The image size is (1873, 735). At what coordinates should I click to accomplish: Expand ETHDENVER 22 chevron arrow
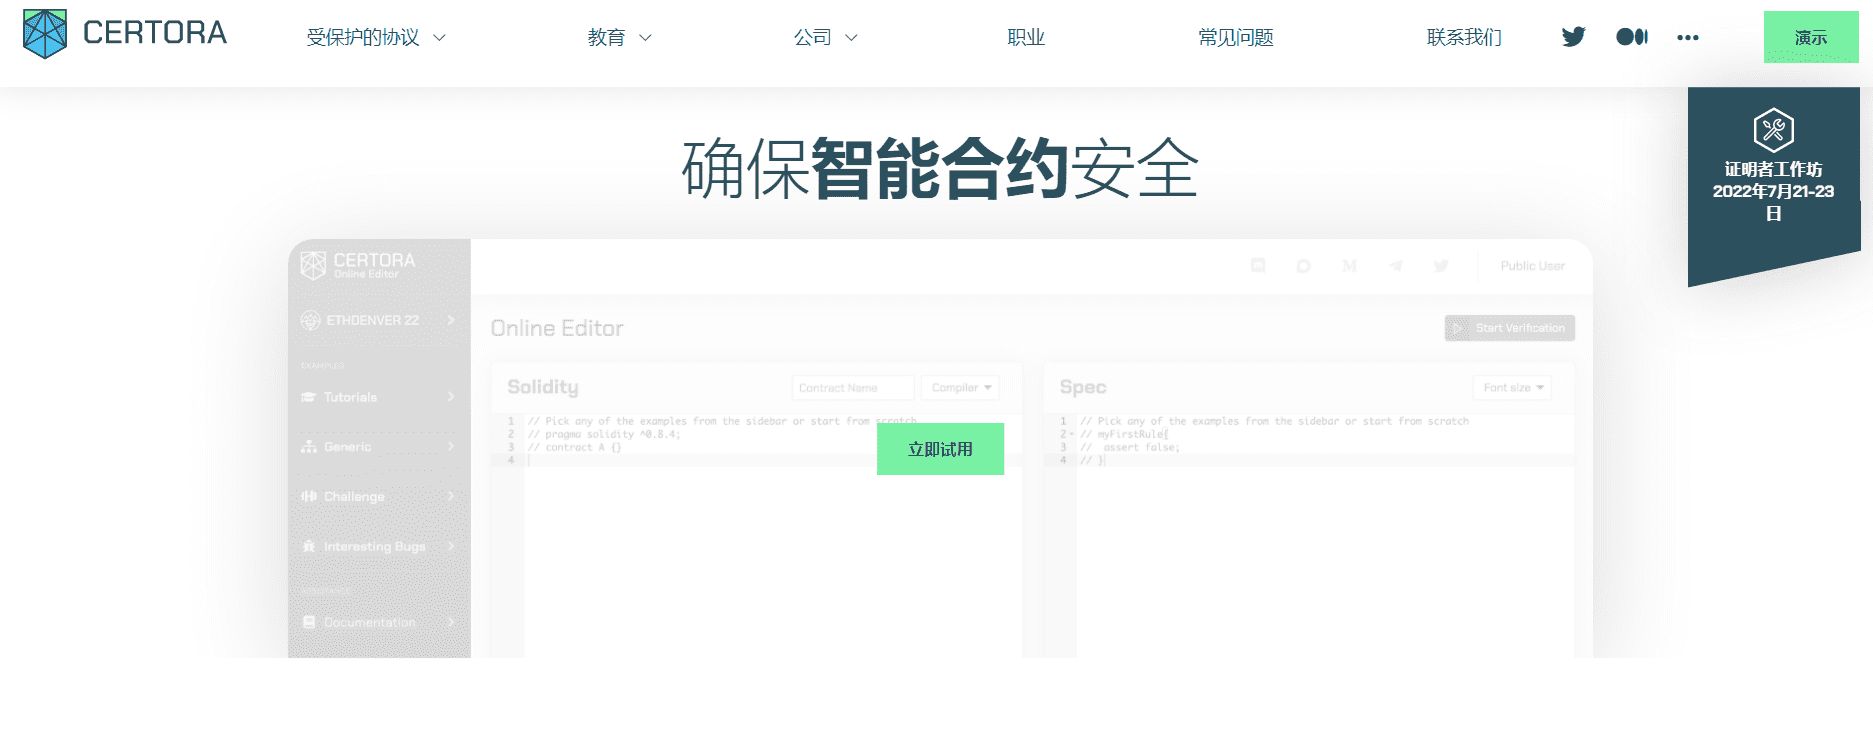451,320
